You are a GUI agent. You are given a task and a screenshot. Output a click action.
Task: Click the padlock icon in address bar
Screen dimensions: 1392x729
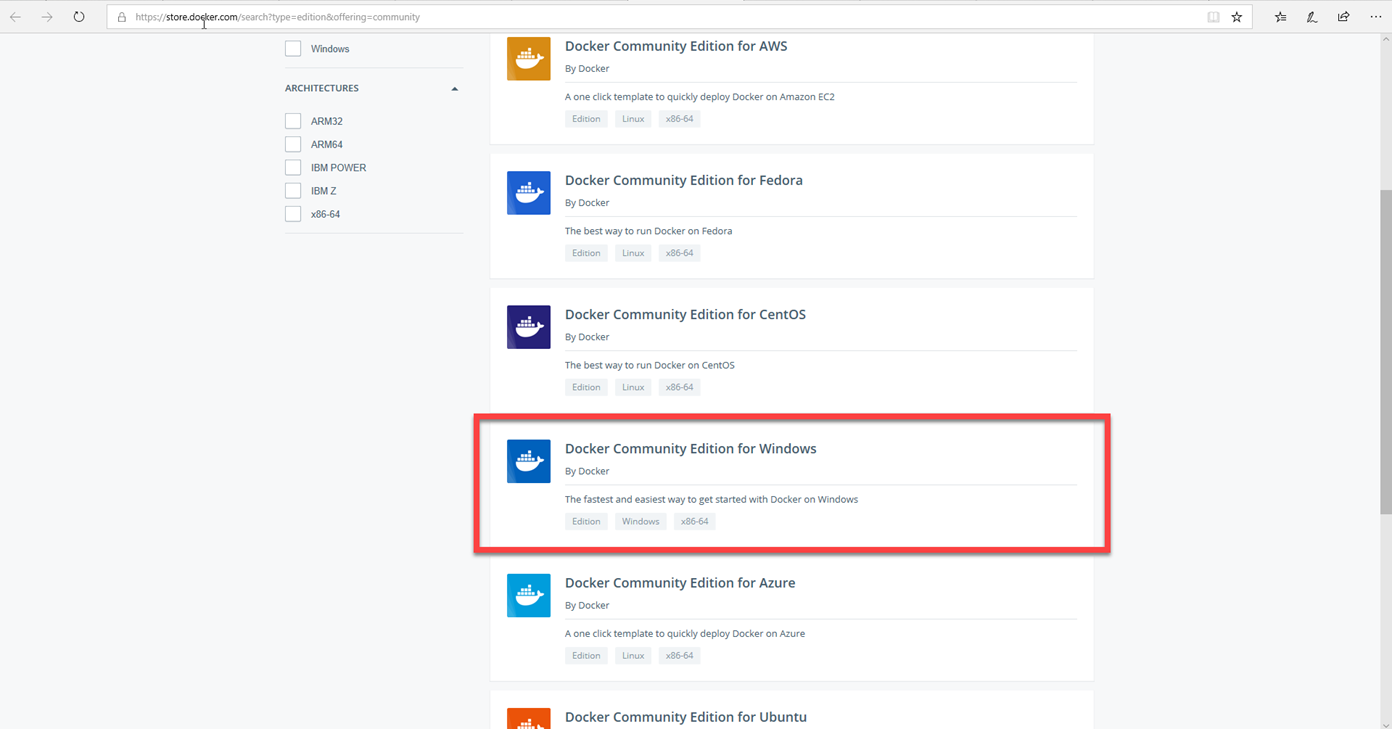tap(122, 17)
